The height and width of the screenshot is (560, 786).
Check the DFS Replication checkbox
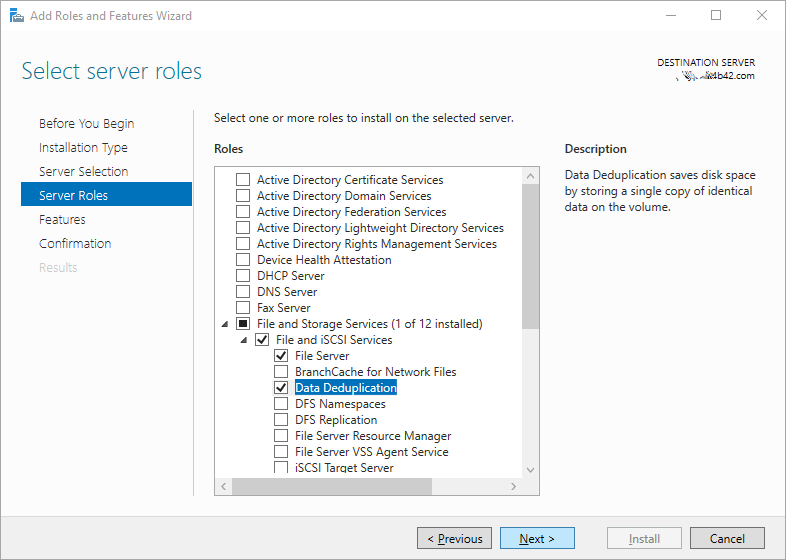pos(281,420)
